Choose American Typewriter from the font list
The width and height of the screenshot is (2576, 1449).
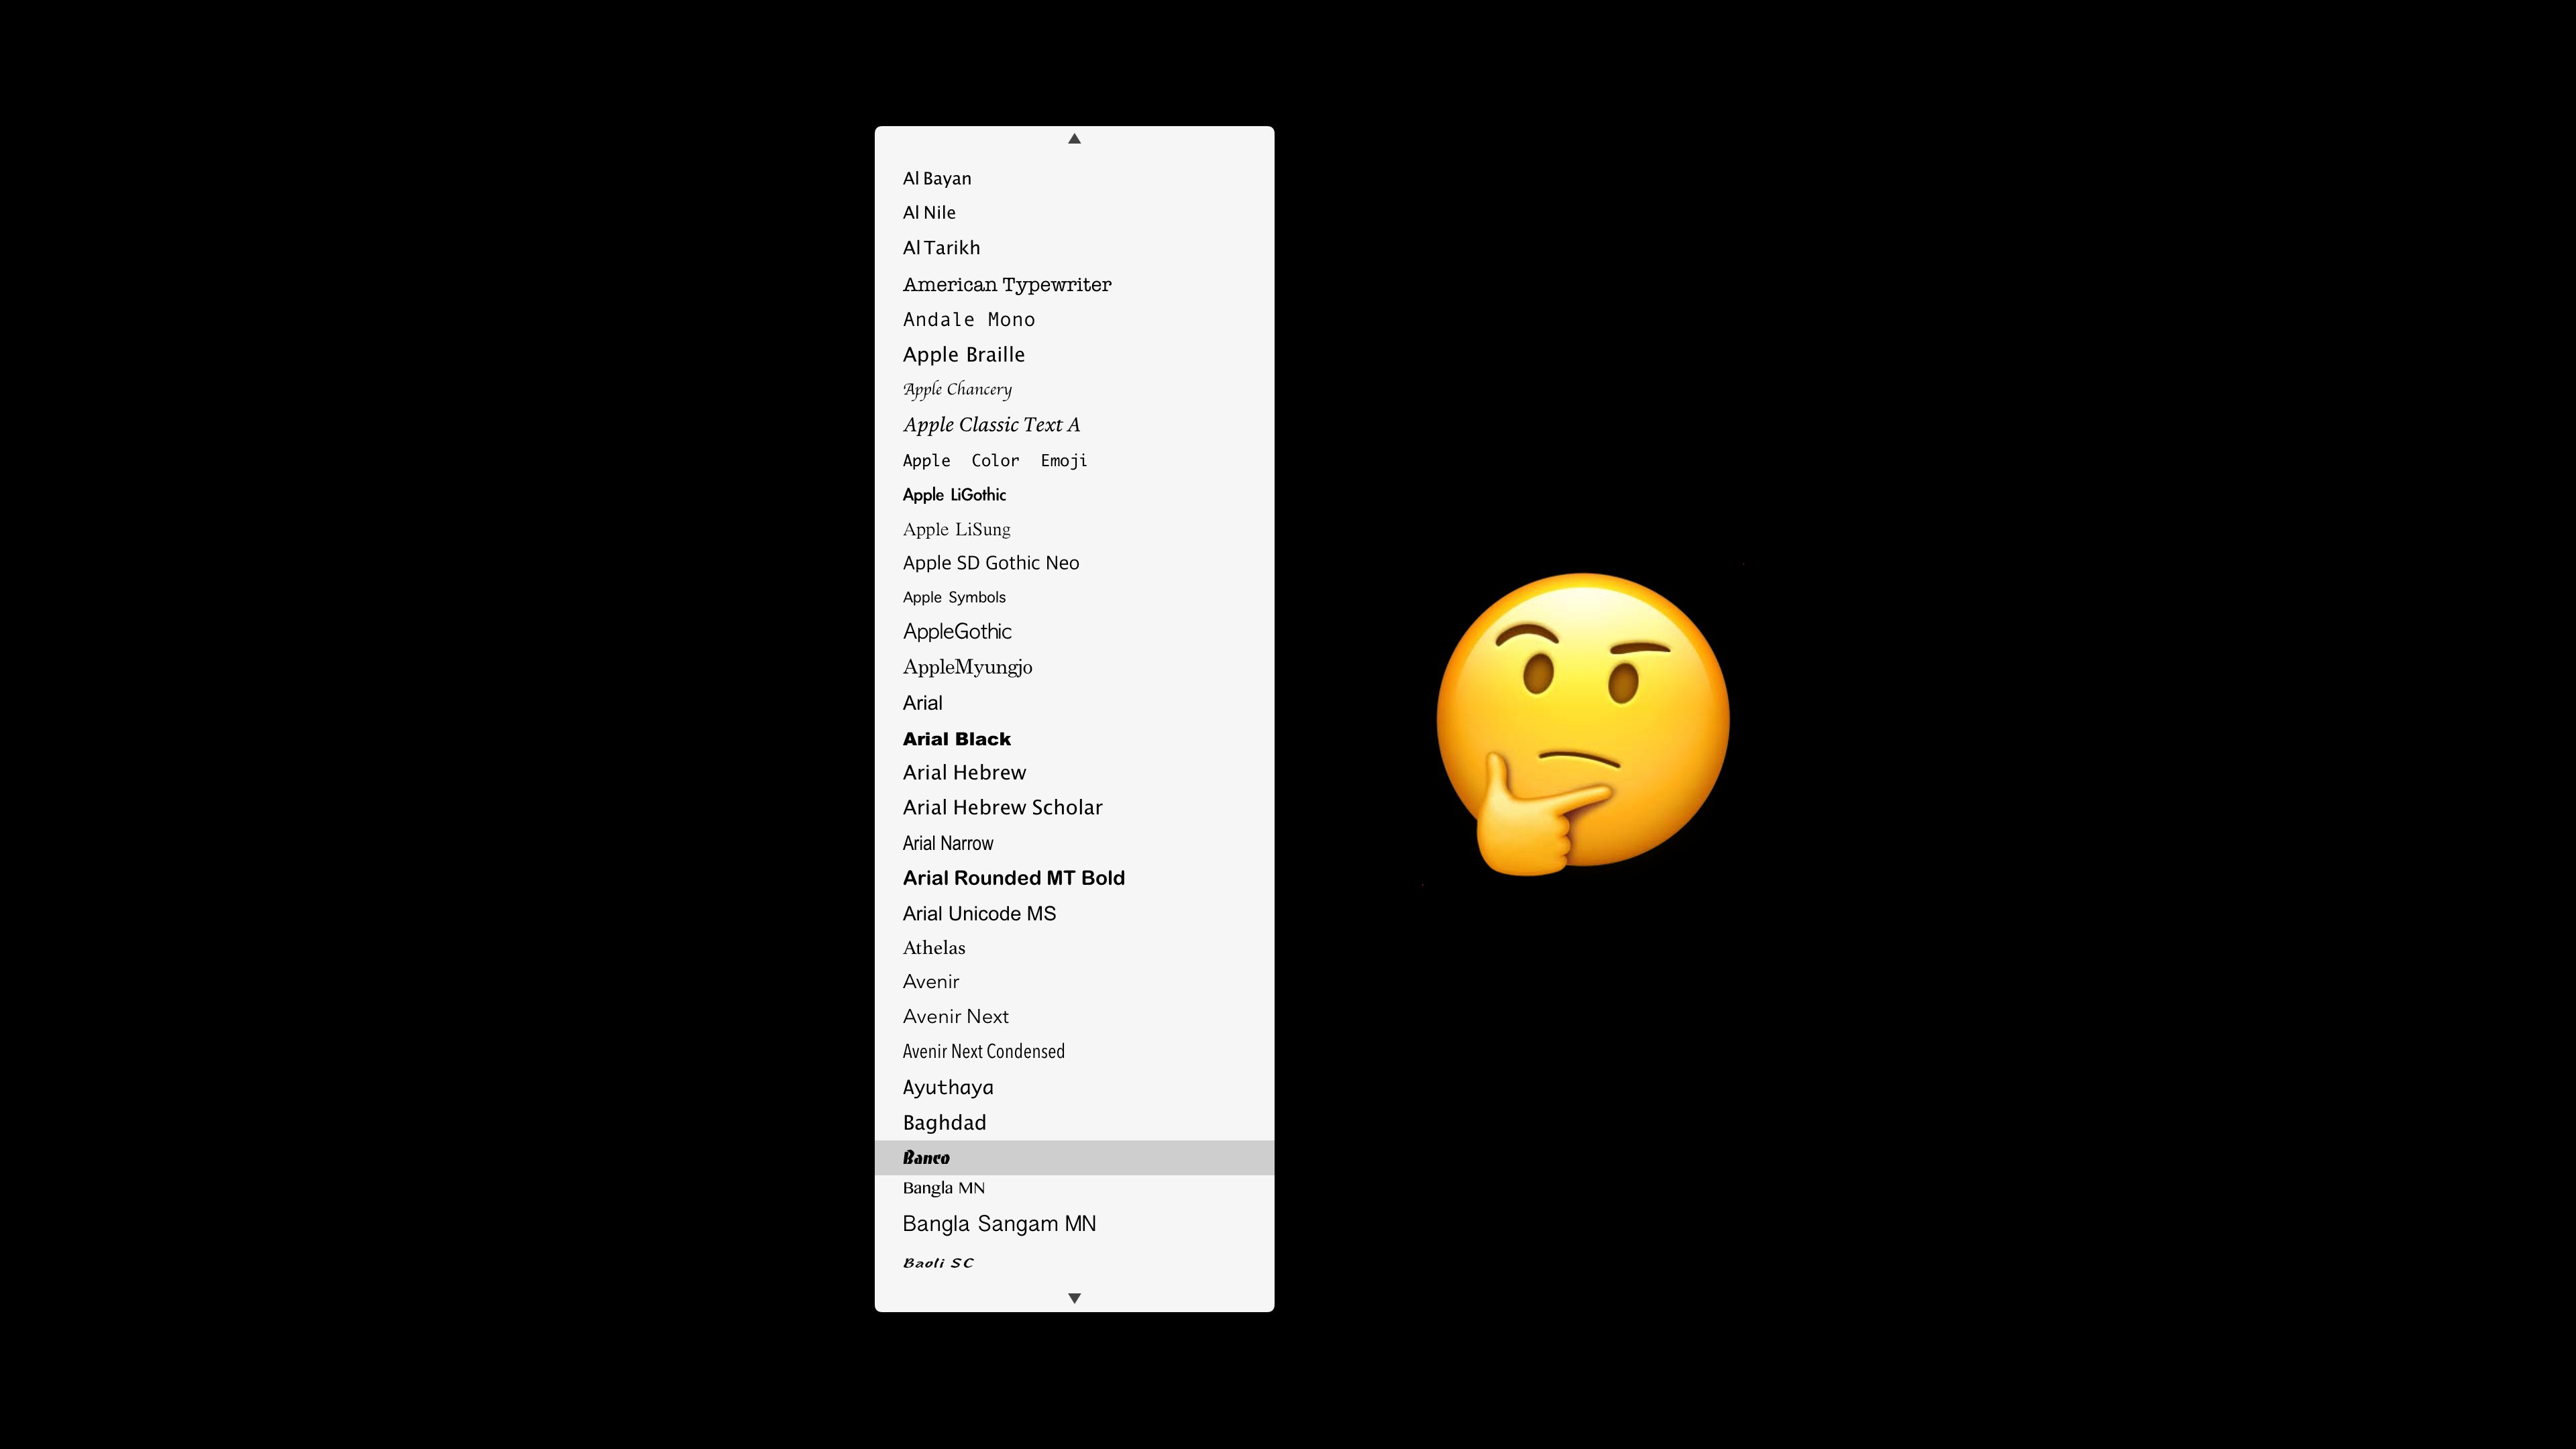[x=1074, y=284]
